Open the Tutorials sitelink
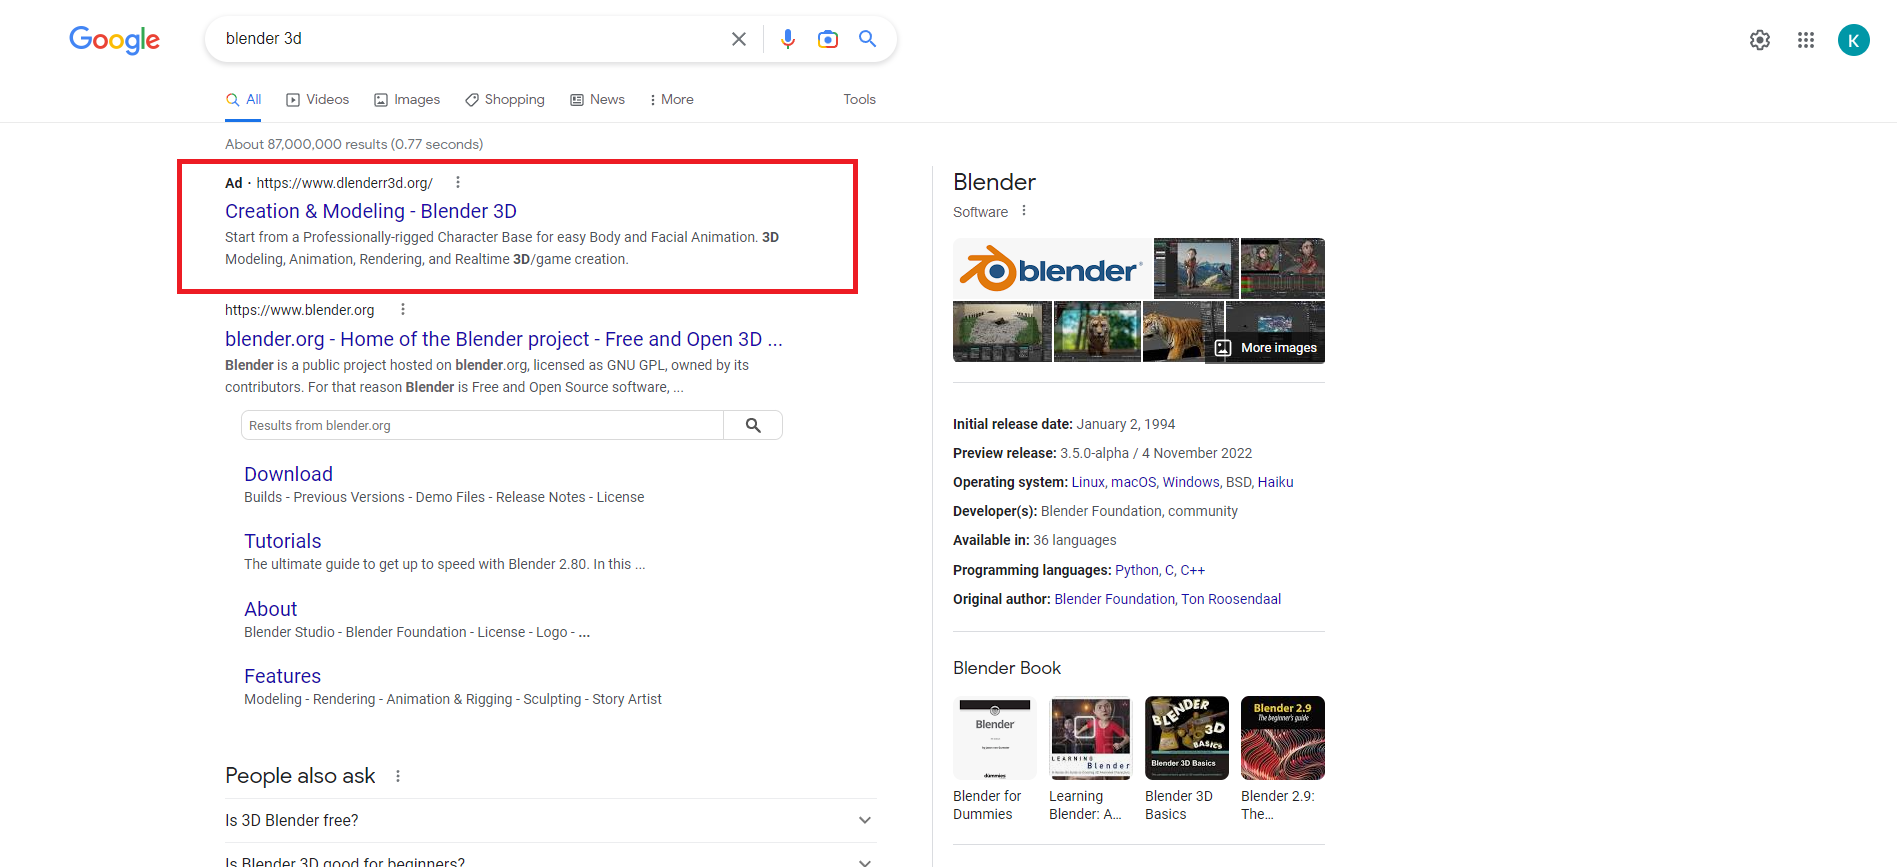This screenshot has width=1897, height=867. [x=283, y=541]
